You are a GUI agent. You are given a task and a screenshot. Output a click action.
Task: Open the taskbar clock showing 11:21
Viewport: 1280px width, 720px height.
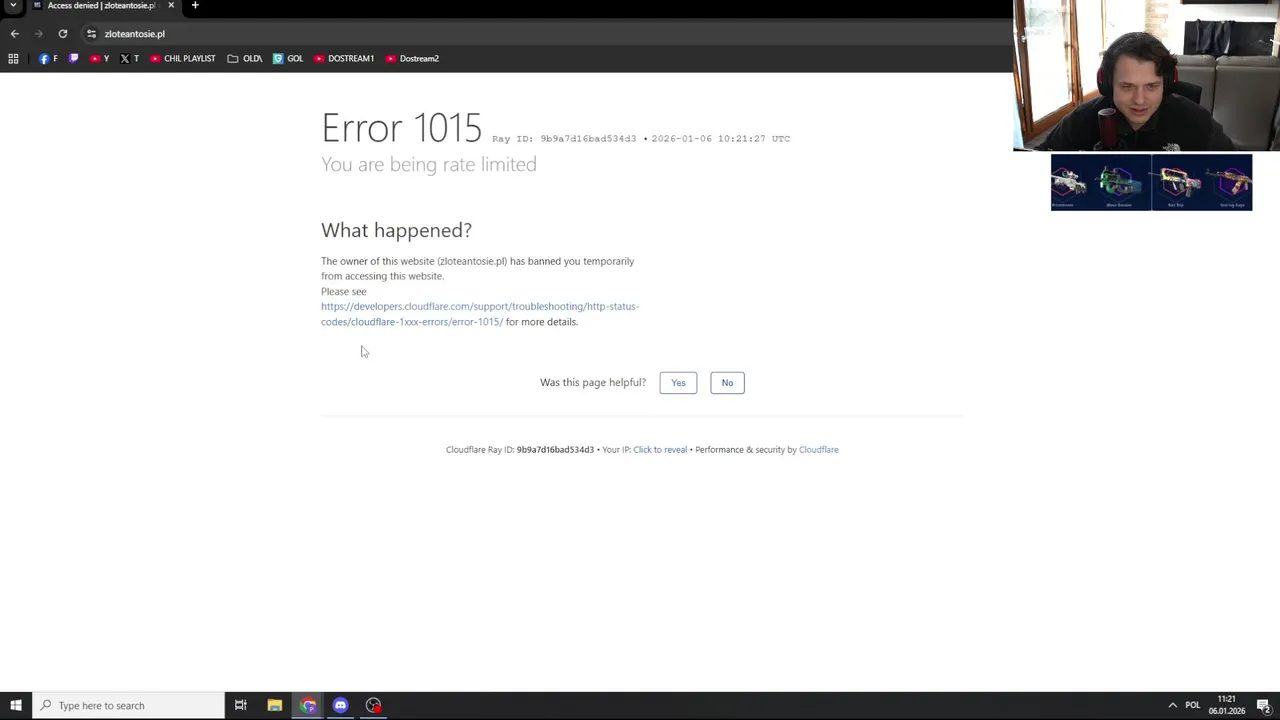[1227, 706]
